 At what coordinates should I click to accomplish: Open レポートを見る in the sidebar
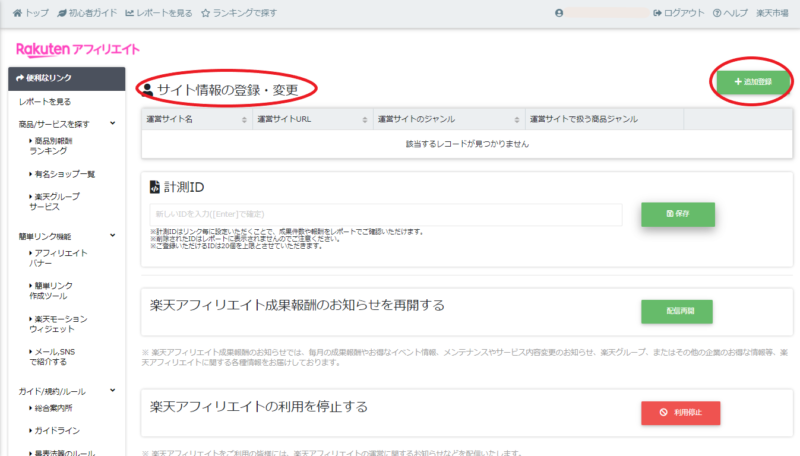(45, 102)
